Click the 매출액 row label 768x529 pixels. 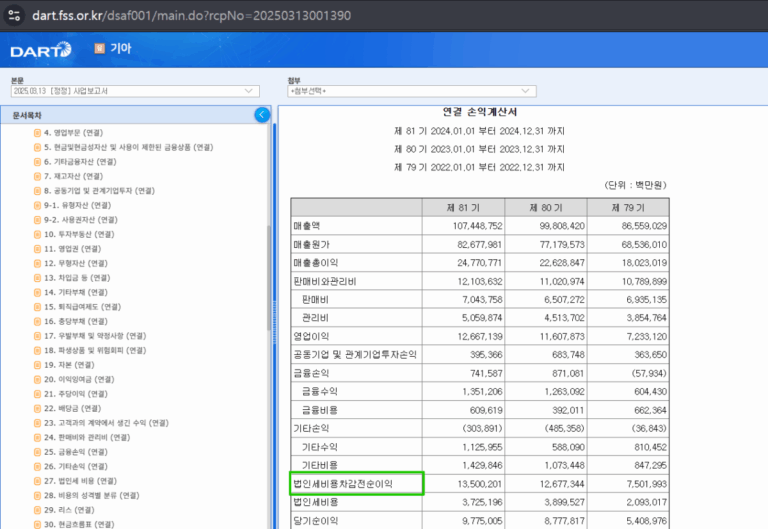coord(307,226)
